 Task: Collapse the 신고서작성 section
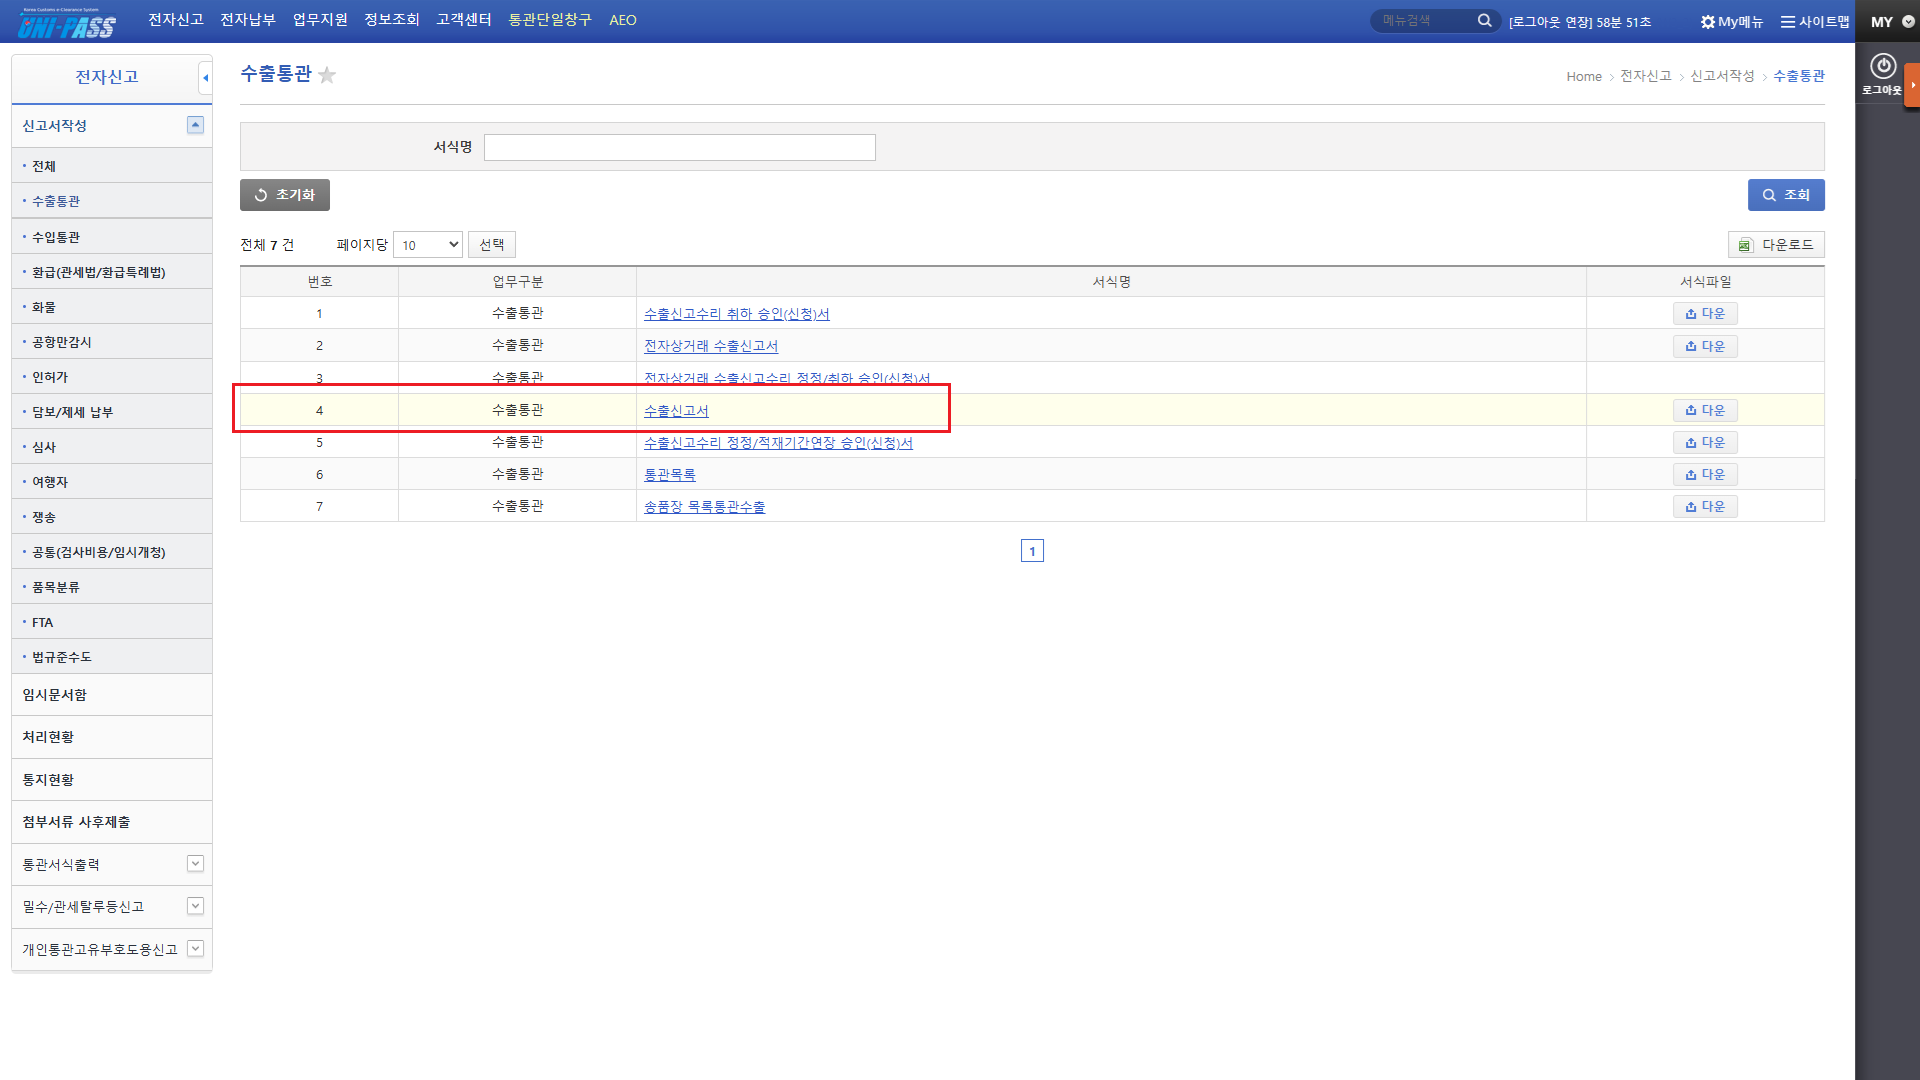tap(195, 125)
